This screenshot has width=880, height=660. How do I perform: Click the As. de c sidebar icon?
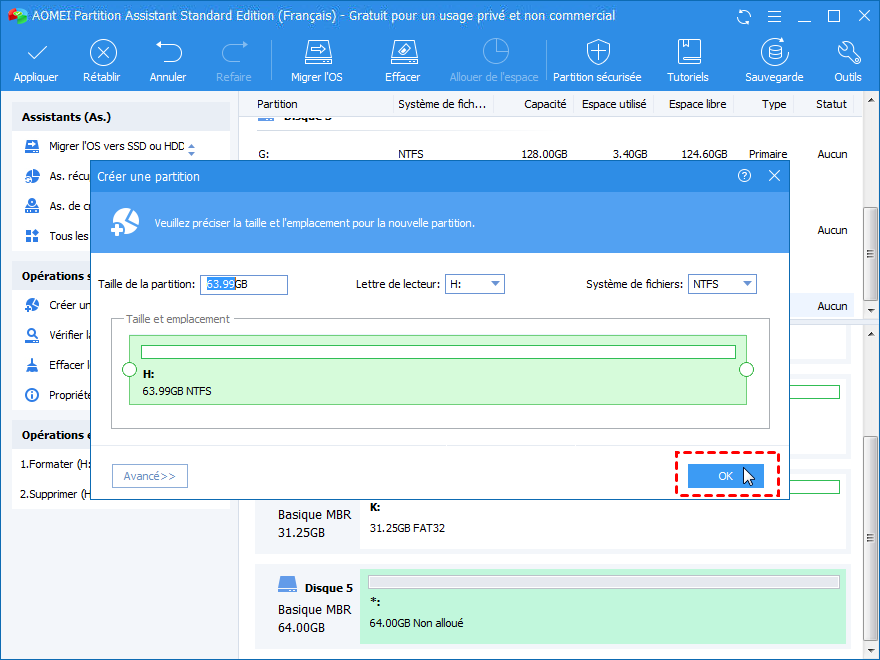click(32, 206)
